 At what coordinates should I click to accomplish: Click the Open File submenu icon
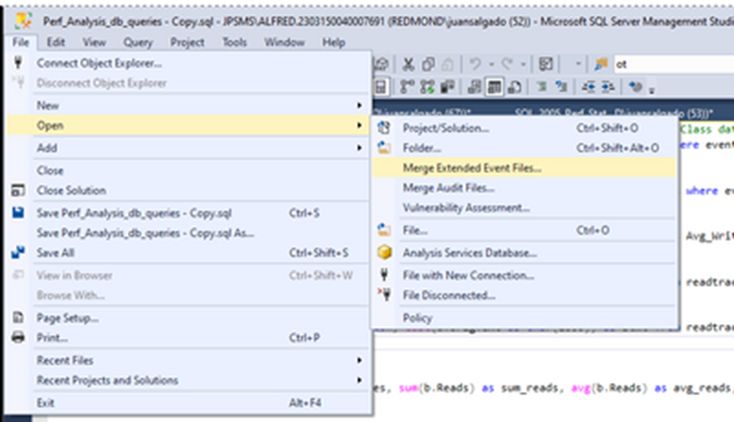pyautogui.click(x=384, y=230)
